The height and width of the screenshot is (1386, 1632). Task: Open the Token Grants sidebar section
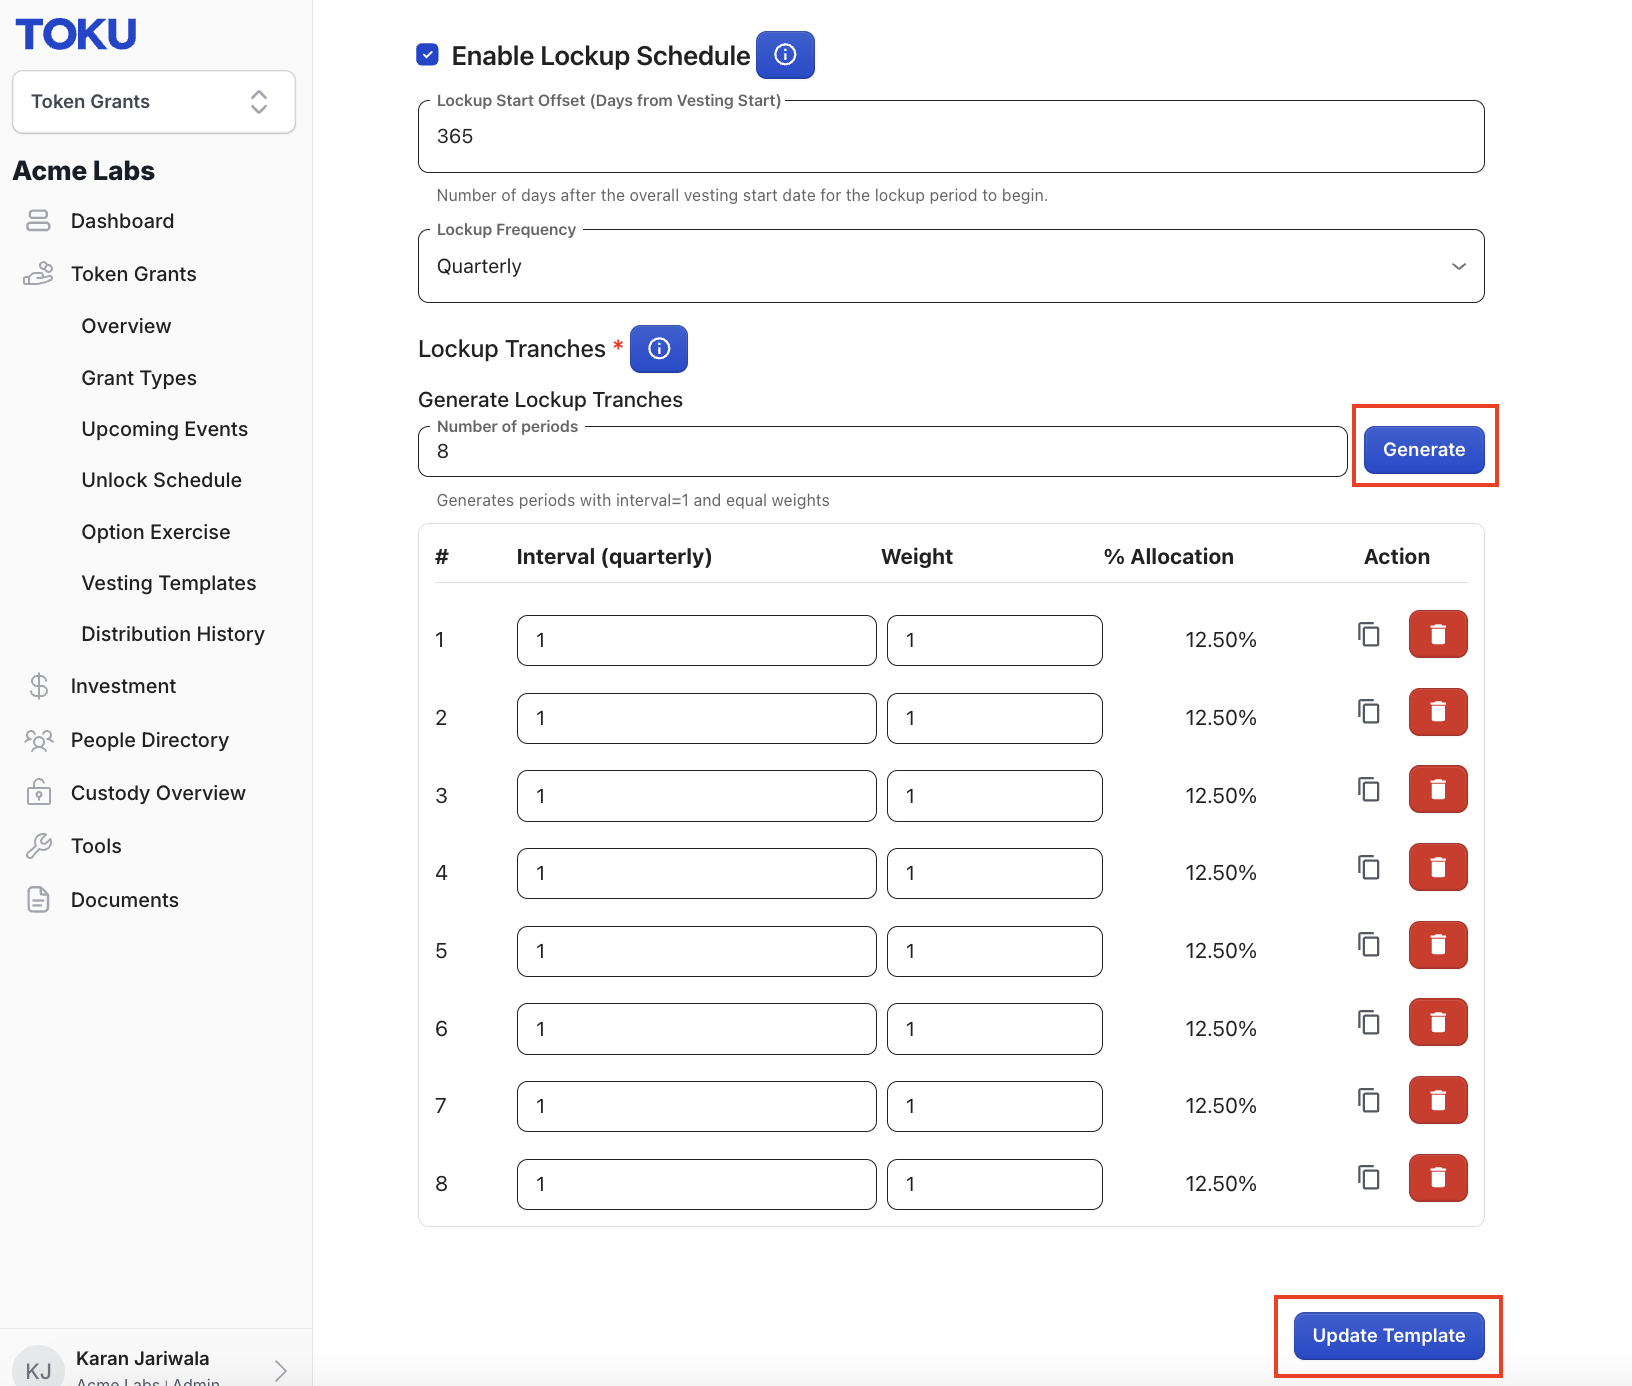(133, 274)
